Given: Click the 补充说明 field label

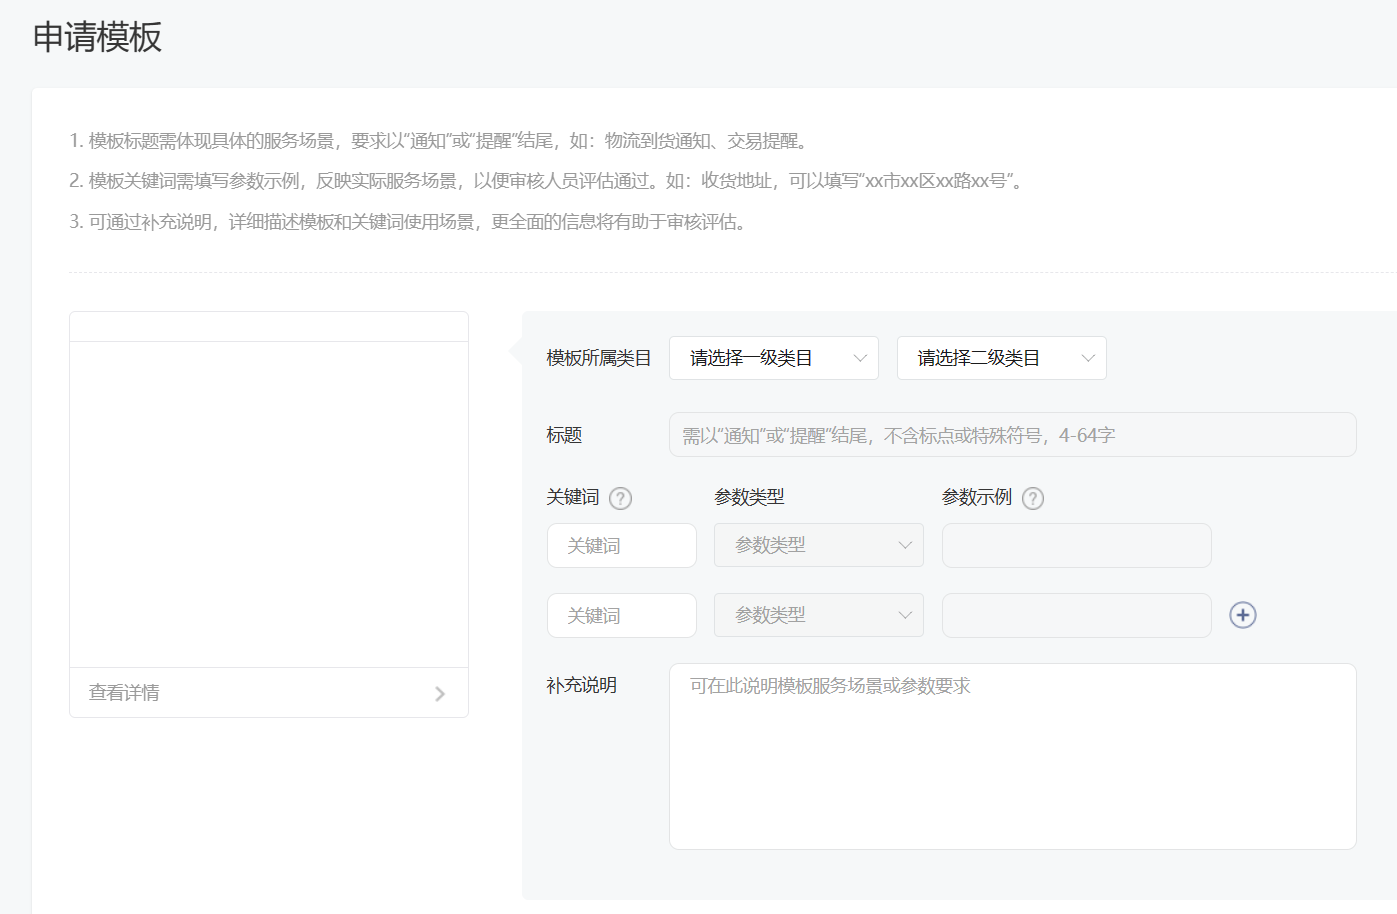Looking at the screenshot, I should [581, 685].
